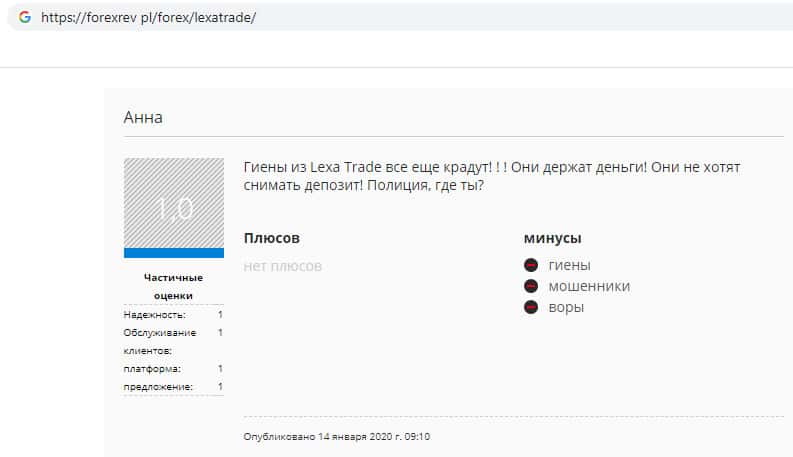Click the review text about Lexa Trade
Screen dimensions: 793x457
coord(492,176)
